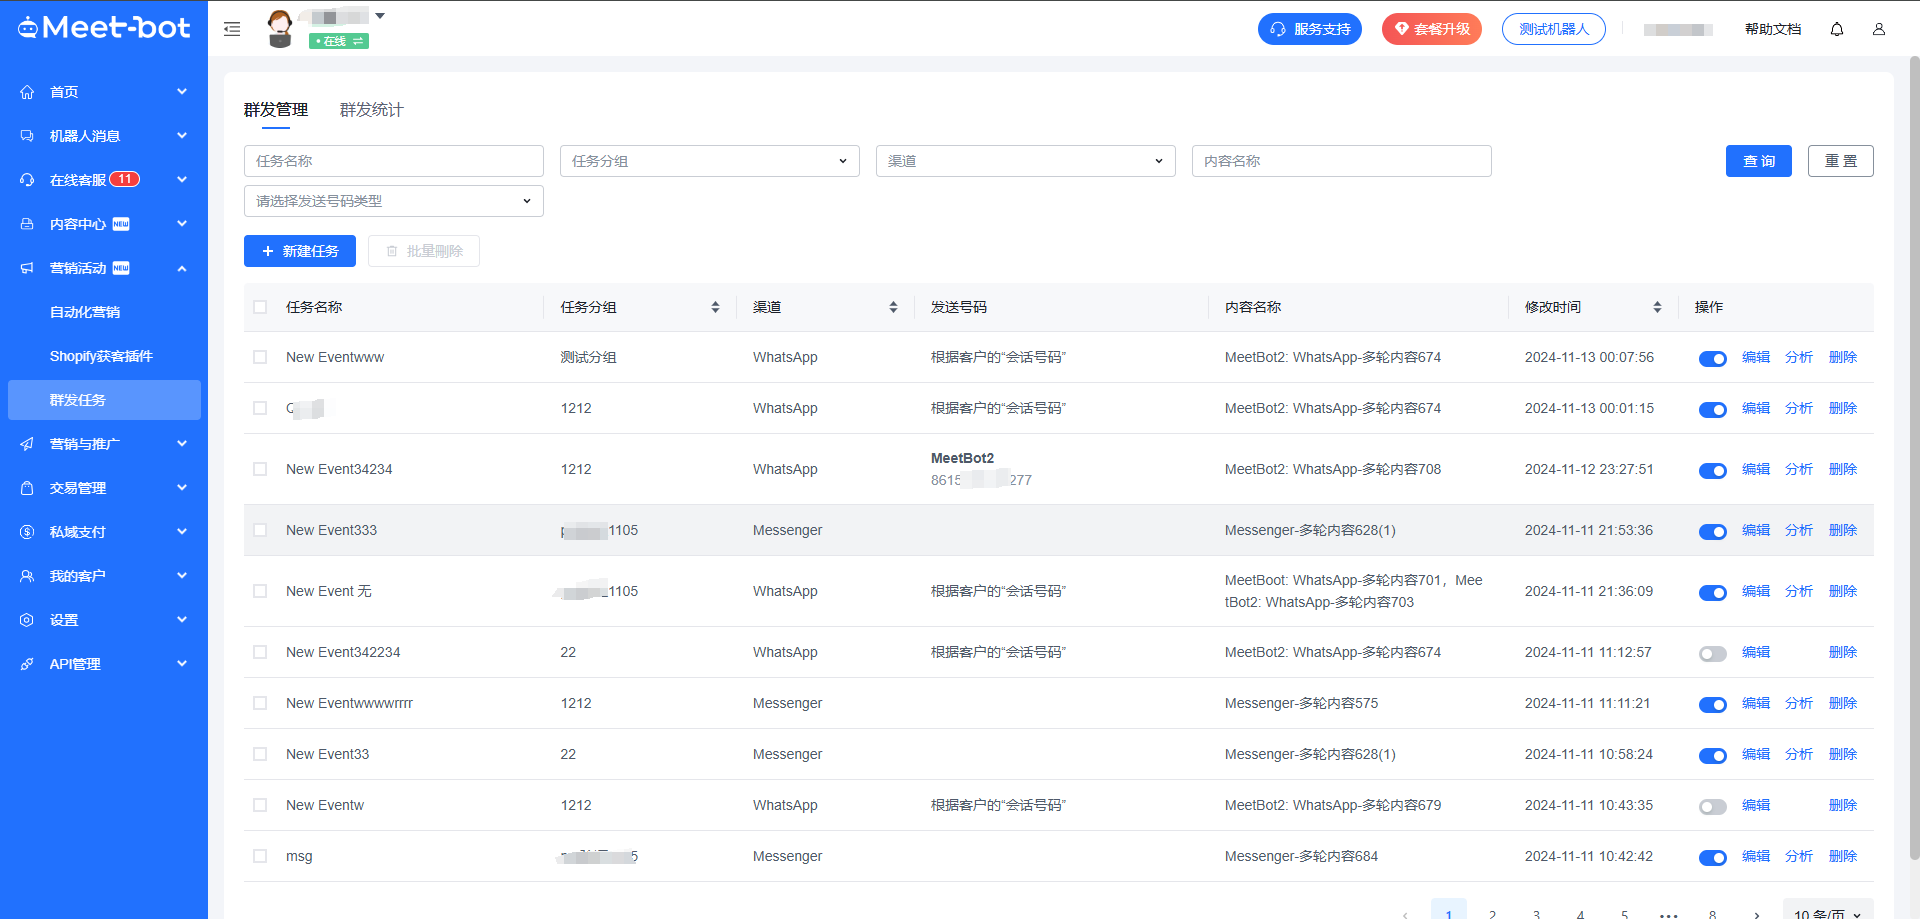Click the online customer service headset icon
Viewport: 1920px width, 919px height.
point(27,180)
